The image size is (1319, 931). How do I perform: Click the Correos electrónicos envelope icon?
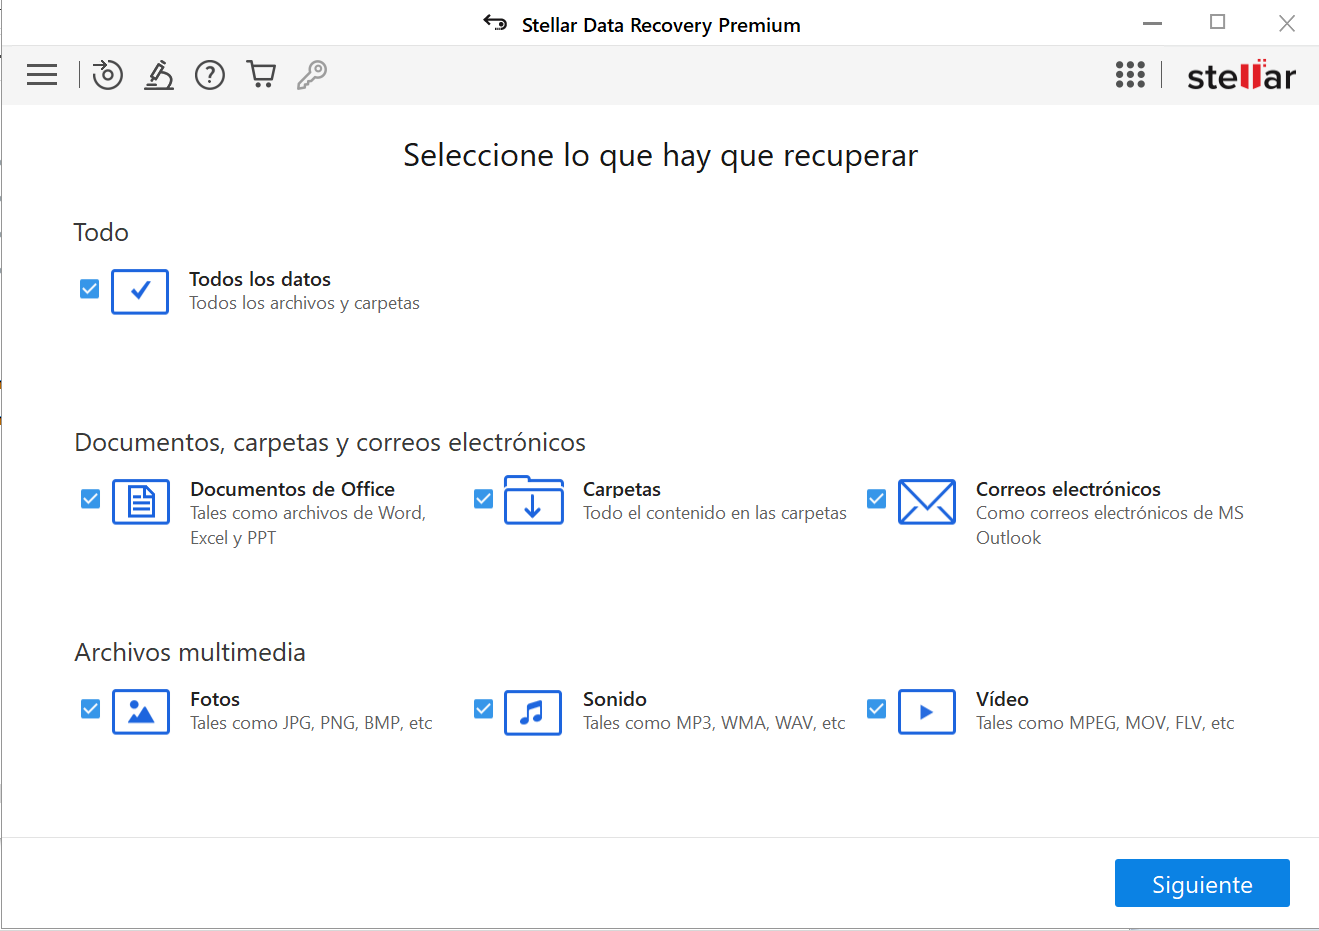[x=926, y=501]
